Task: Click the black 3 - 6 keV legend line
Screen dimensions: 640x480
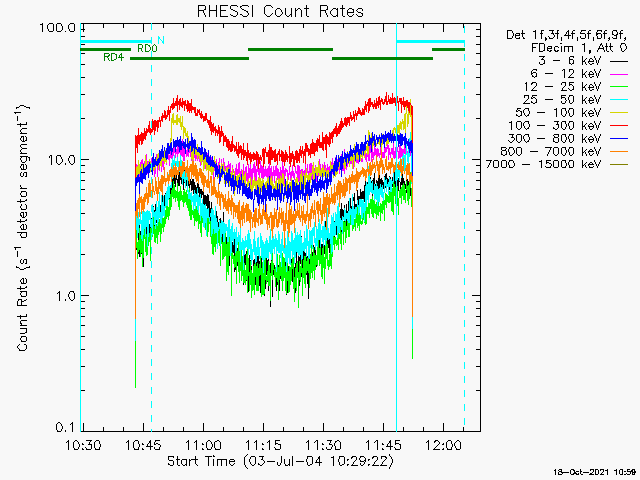Action: [619, 62]
